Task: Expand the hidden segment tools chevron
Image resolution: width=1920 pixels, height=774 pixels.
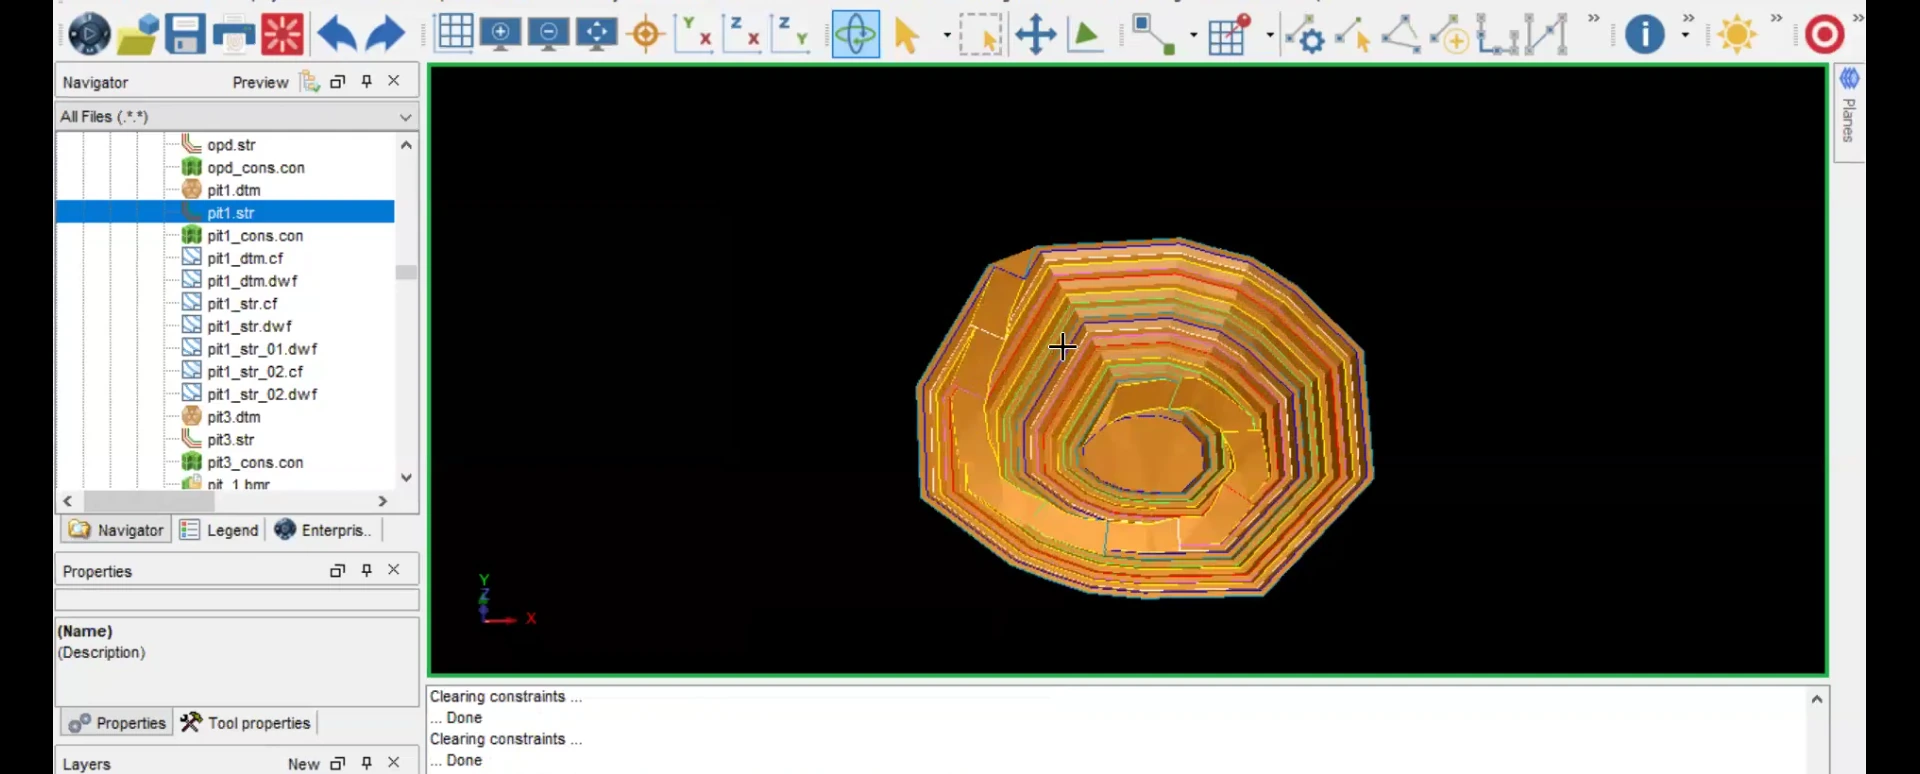Action: pyautogui.click(x=1594, y=18)
